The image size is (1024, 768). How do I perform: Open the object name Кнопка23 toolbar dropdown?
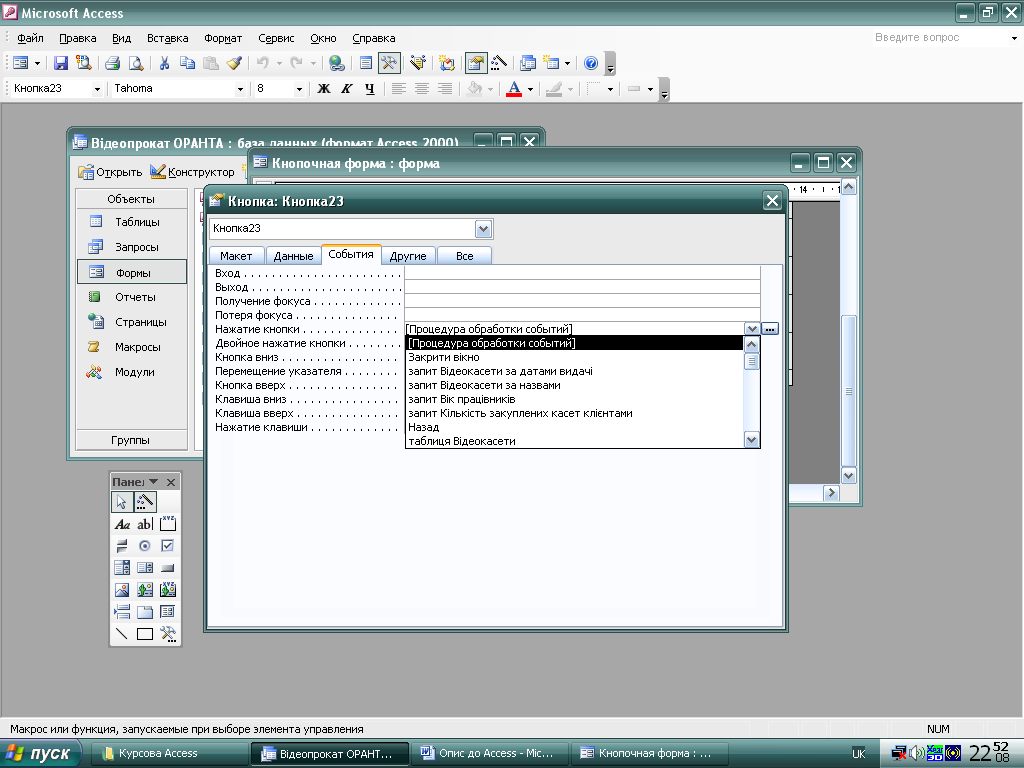pos(97,89)
